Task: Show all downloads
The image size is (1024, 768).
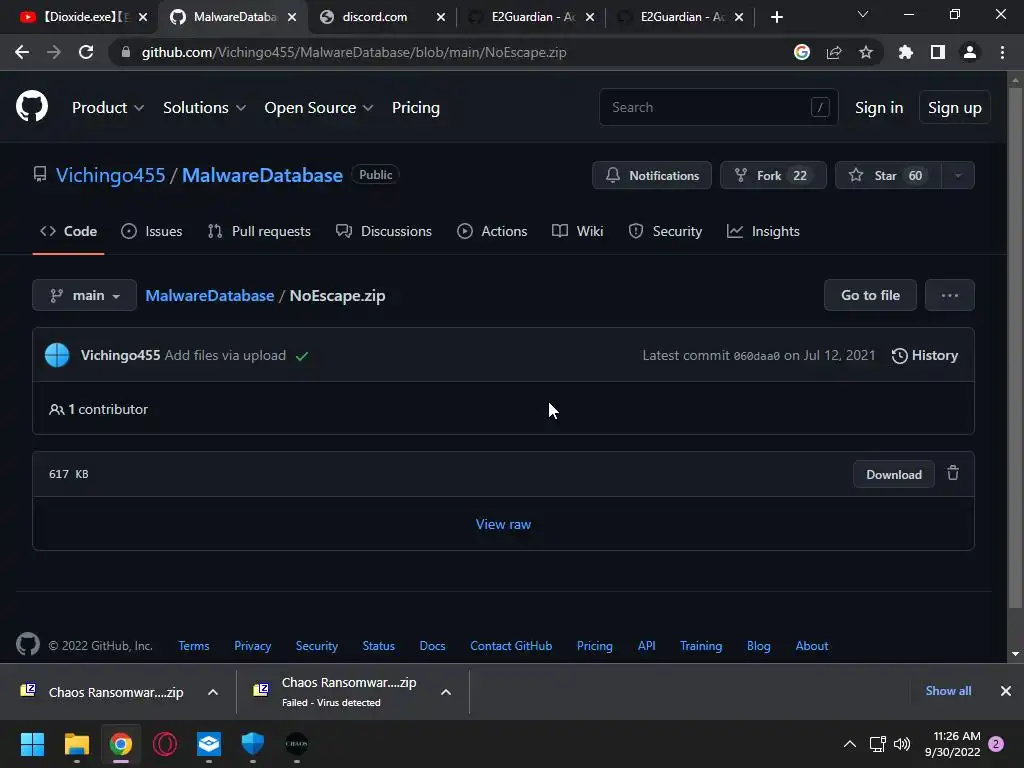Action: point(948,691)
